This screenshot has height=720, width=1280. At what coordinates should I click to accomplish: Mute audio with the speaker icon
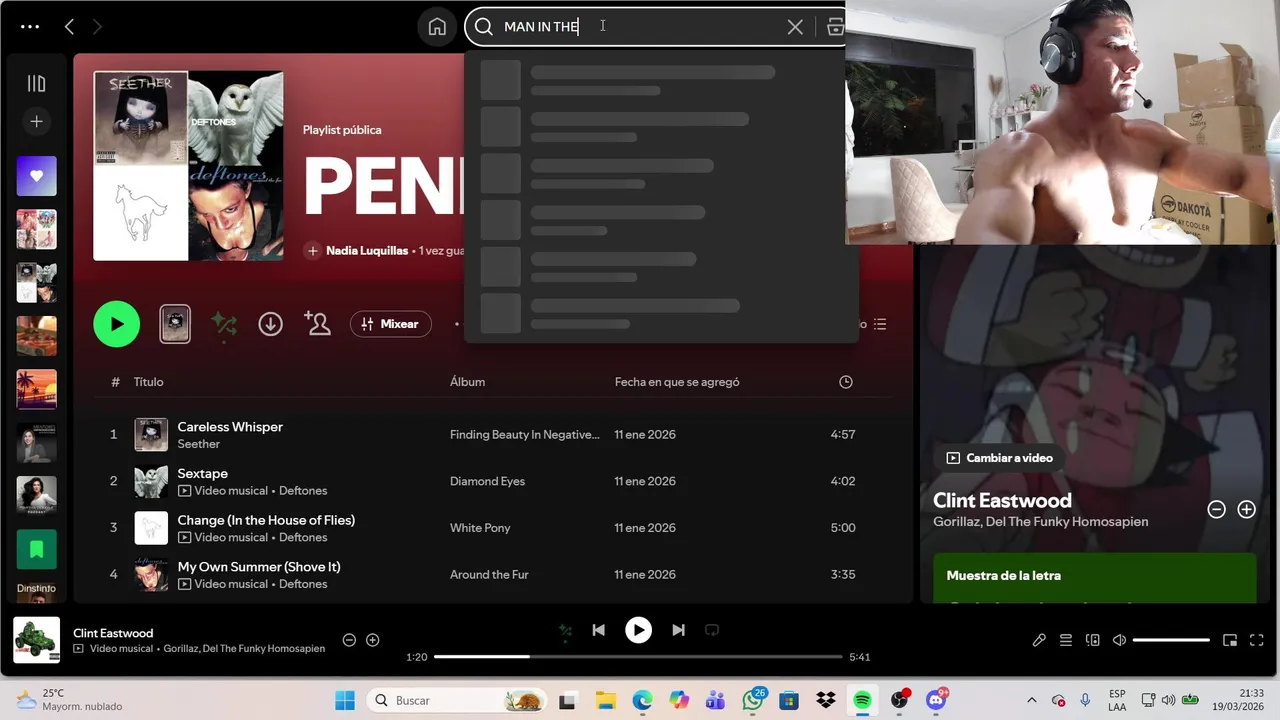point(1120,640)
